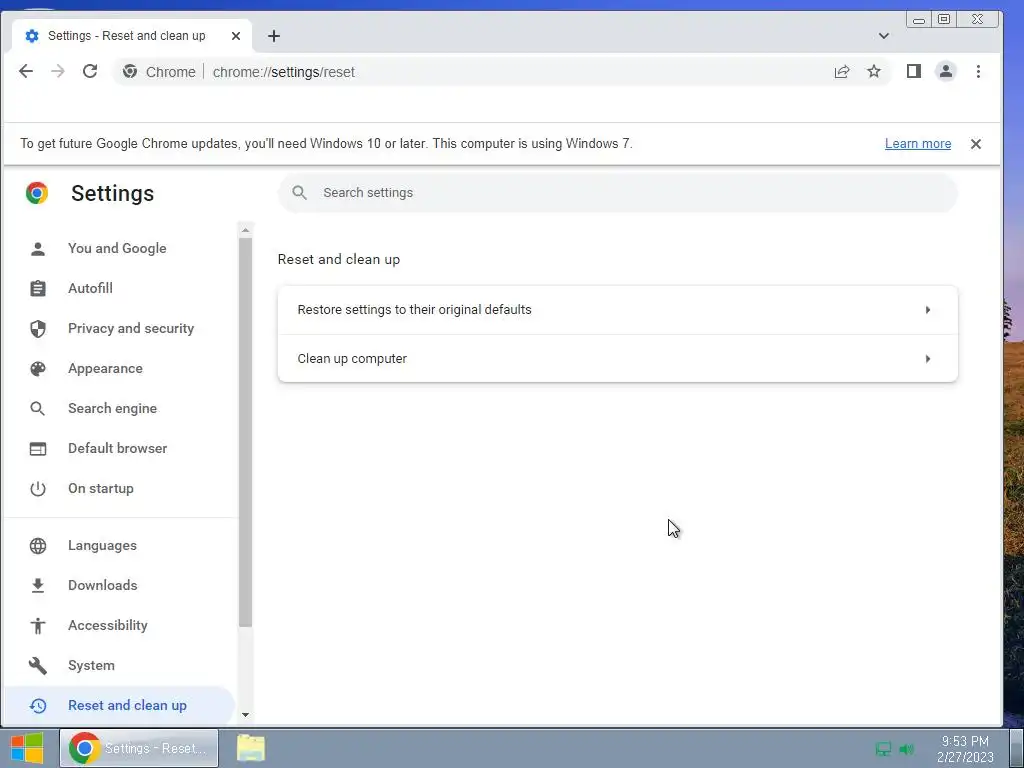Screen dimensions: 1024x768
Task: Open the side panel icon
Action: tap(914, 71)
